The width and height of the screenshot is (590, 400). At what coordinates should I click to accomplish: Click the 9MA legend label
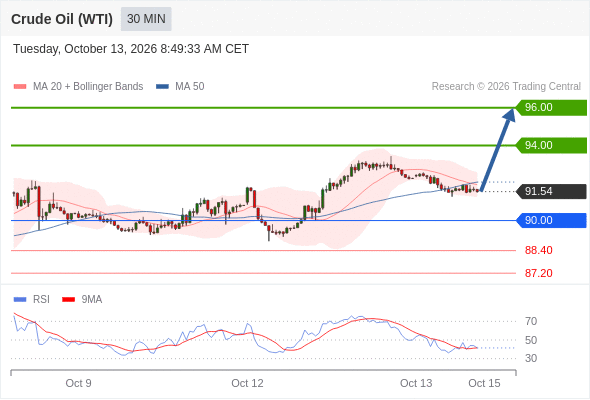[x=92, y=300]
